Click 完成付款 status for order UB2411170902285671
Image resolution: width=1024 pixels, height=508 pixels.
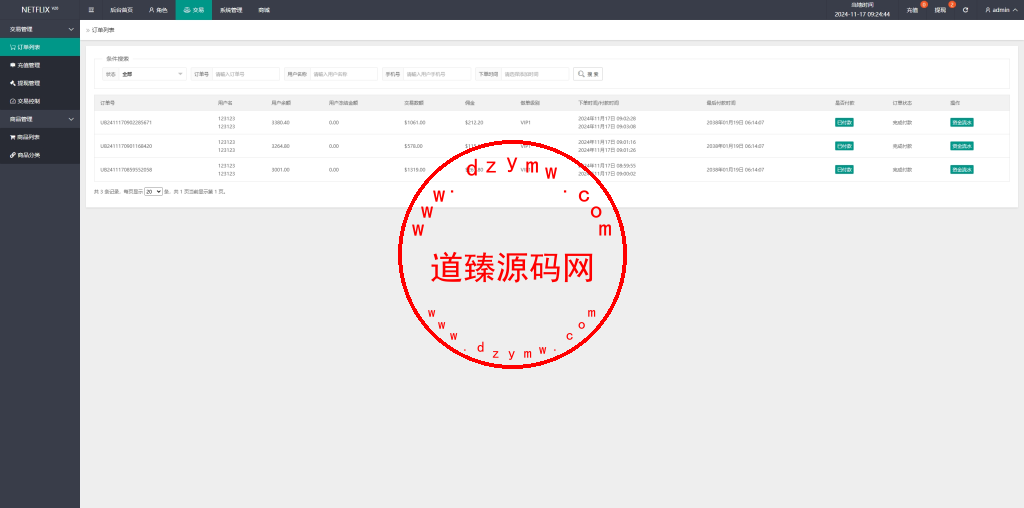click(x=903, y=122)
